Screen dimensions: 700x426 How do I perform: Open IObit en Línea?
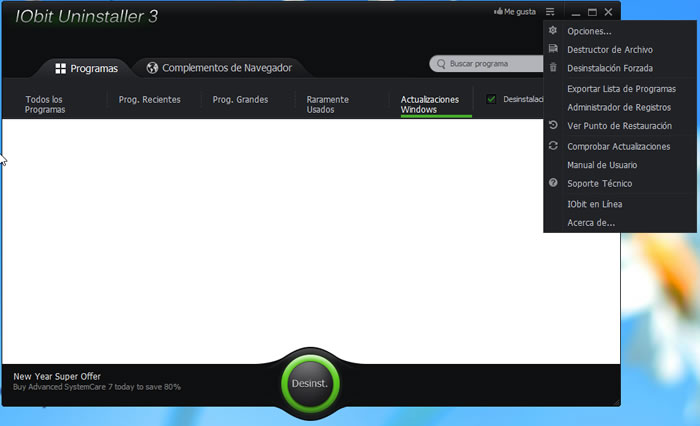pos(594,204)
